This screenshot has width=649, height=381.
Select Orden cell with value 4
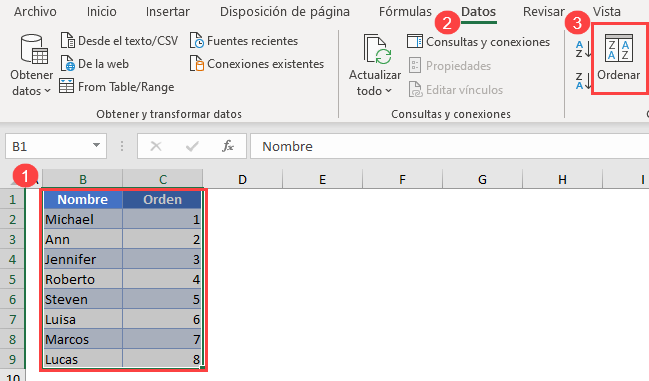click(162, 280)
